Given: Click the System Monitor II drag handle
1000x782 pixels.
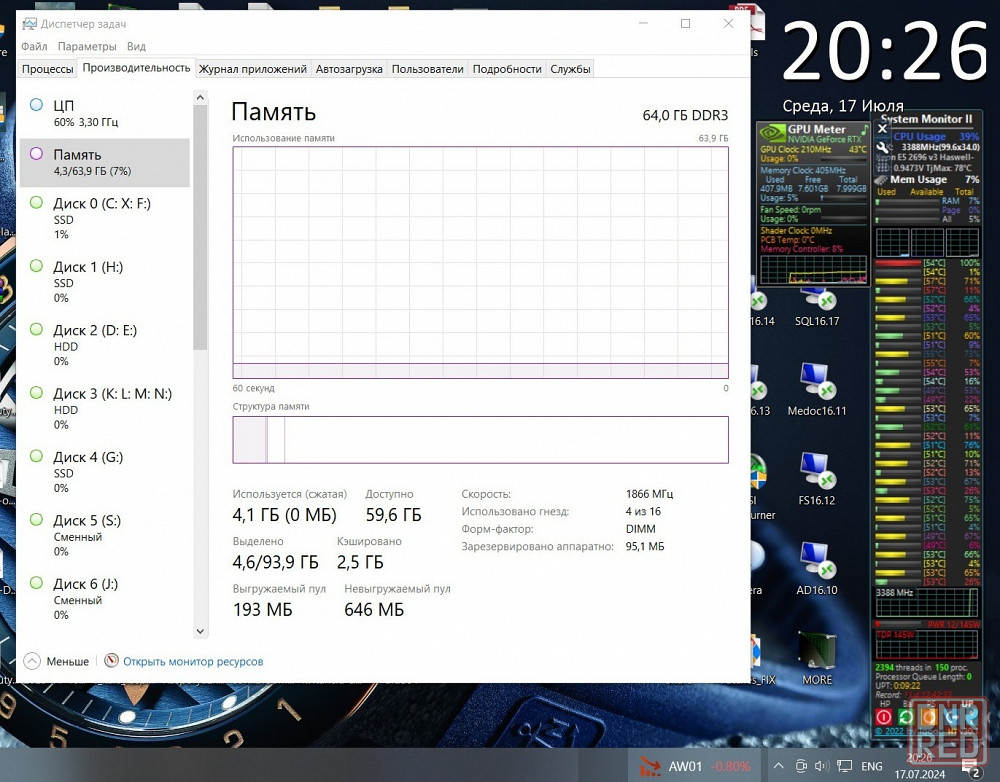Looking at the screenshot, I should tap(883, 165).
